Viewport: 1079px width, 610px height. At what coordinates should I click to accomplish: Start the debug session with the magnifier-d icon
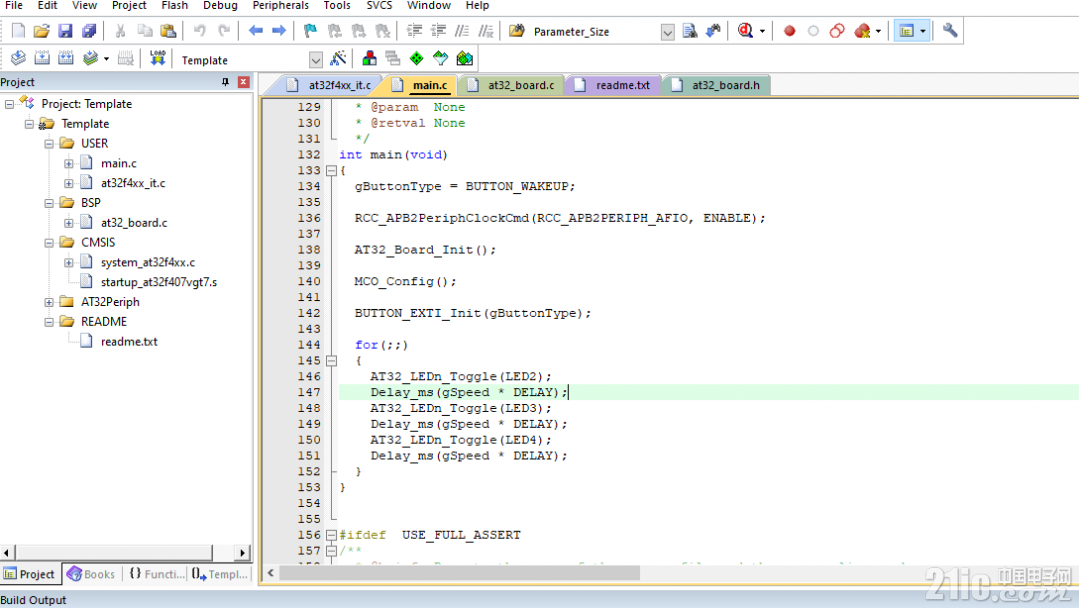click(745, 31)
